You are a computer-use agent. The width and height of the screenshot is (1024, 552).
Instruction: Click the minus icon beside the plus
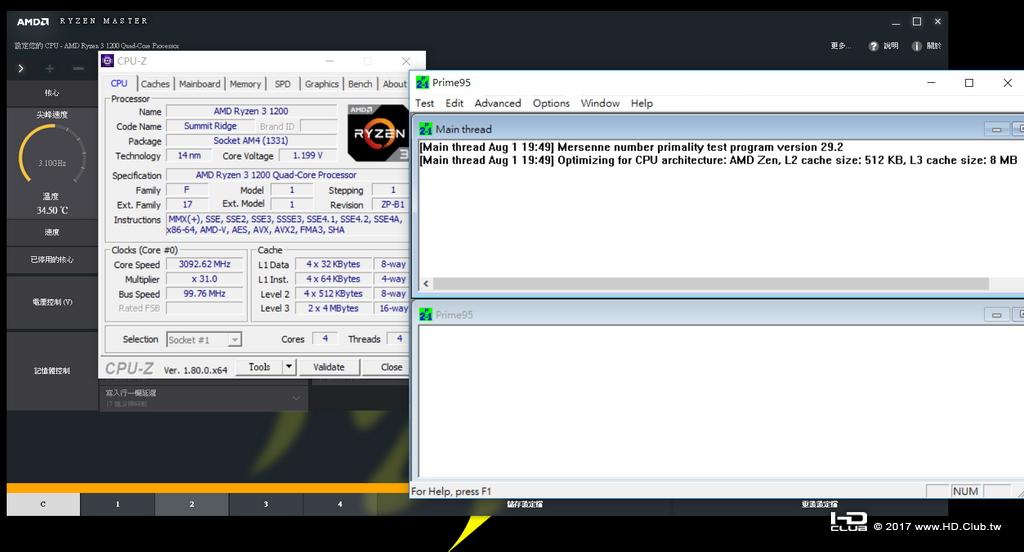[x=78, y=69]
